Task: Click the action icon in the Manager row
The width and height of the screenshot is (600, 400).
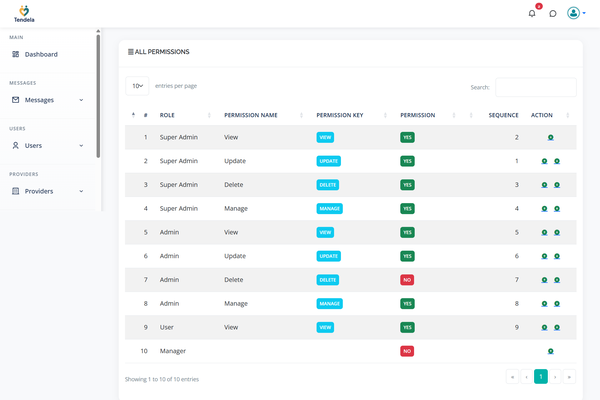Action: point(551,351)
